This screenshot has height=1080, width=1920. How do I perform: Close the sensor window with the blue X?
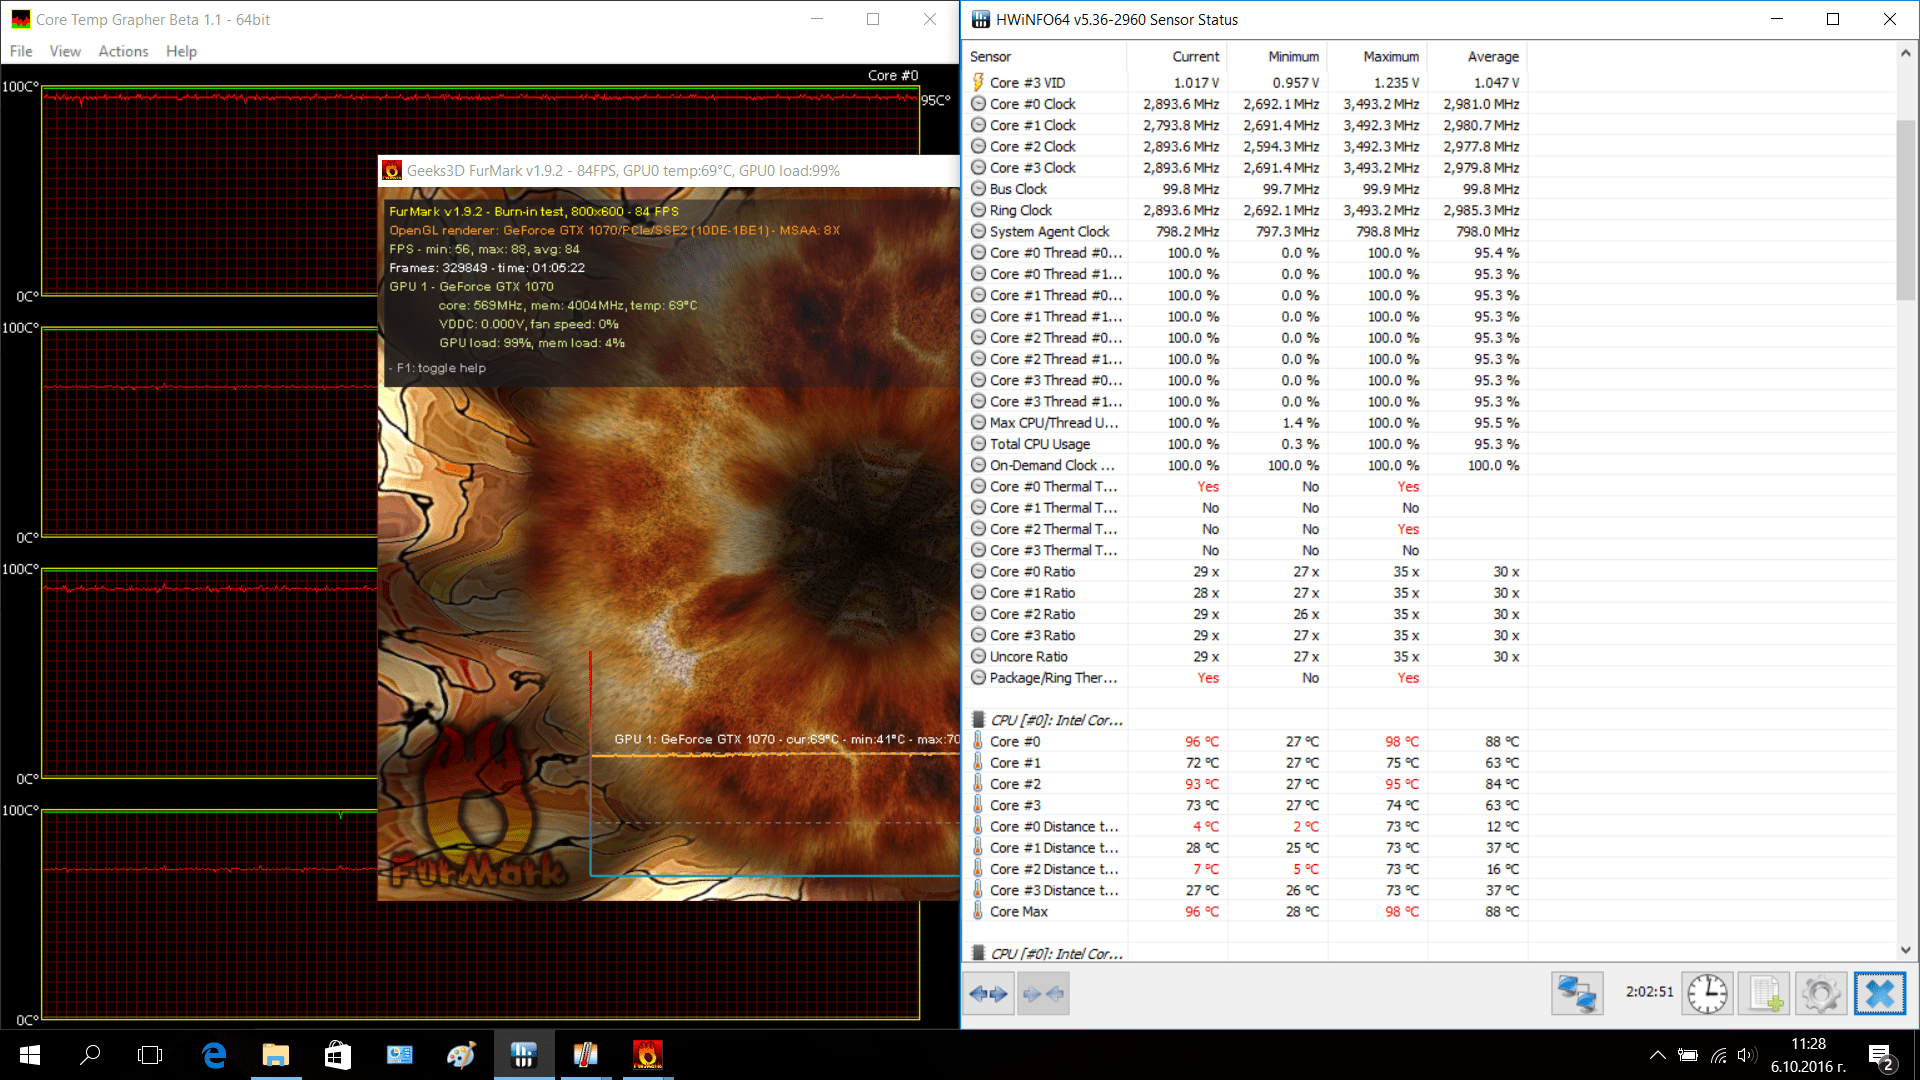point(1880,994)
